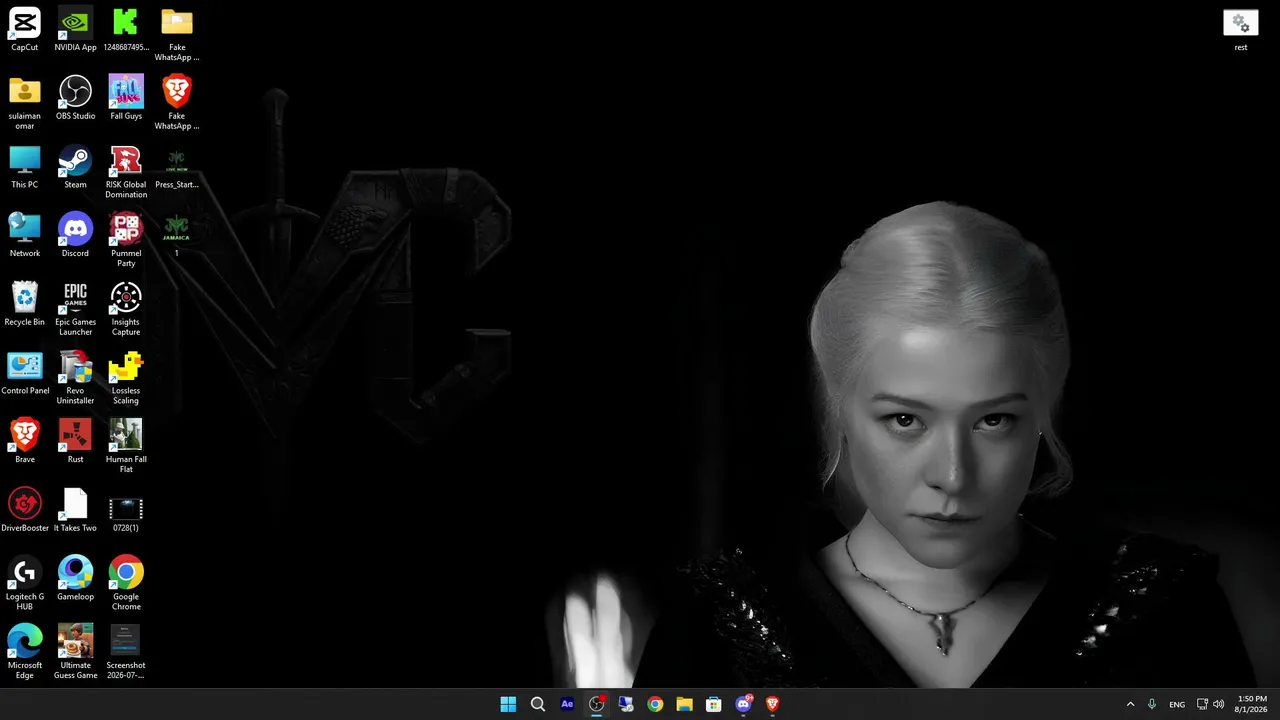Select the Fall Guys desktop shortcut
Screen dimensions: 1280x720
126,98
